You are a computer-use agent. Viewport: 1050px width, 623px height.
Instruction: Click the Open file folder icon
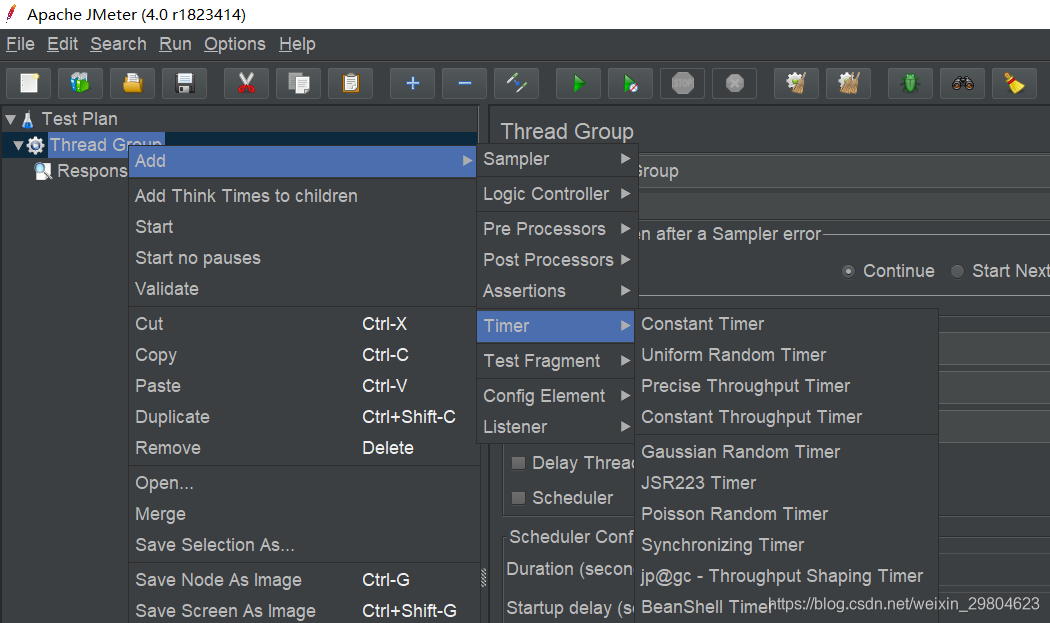tap(133, 84)
